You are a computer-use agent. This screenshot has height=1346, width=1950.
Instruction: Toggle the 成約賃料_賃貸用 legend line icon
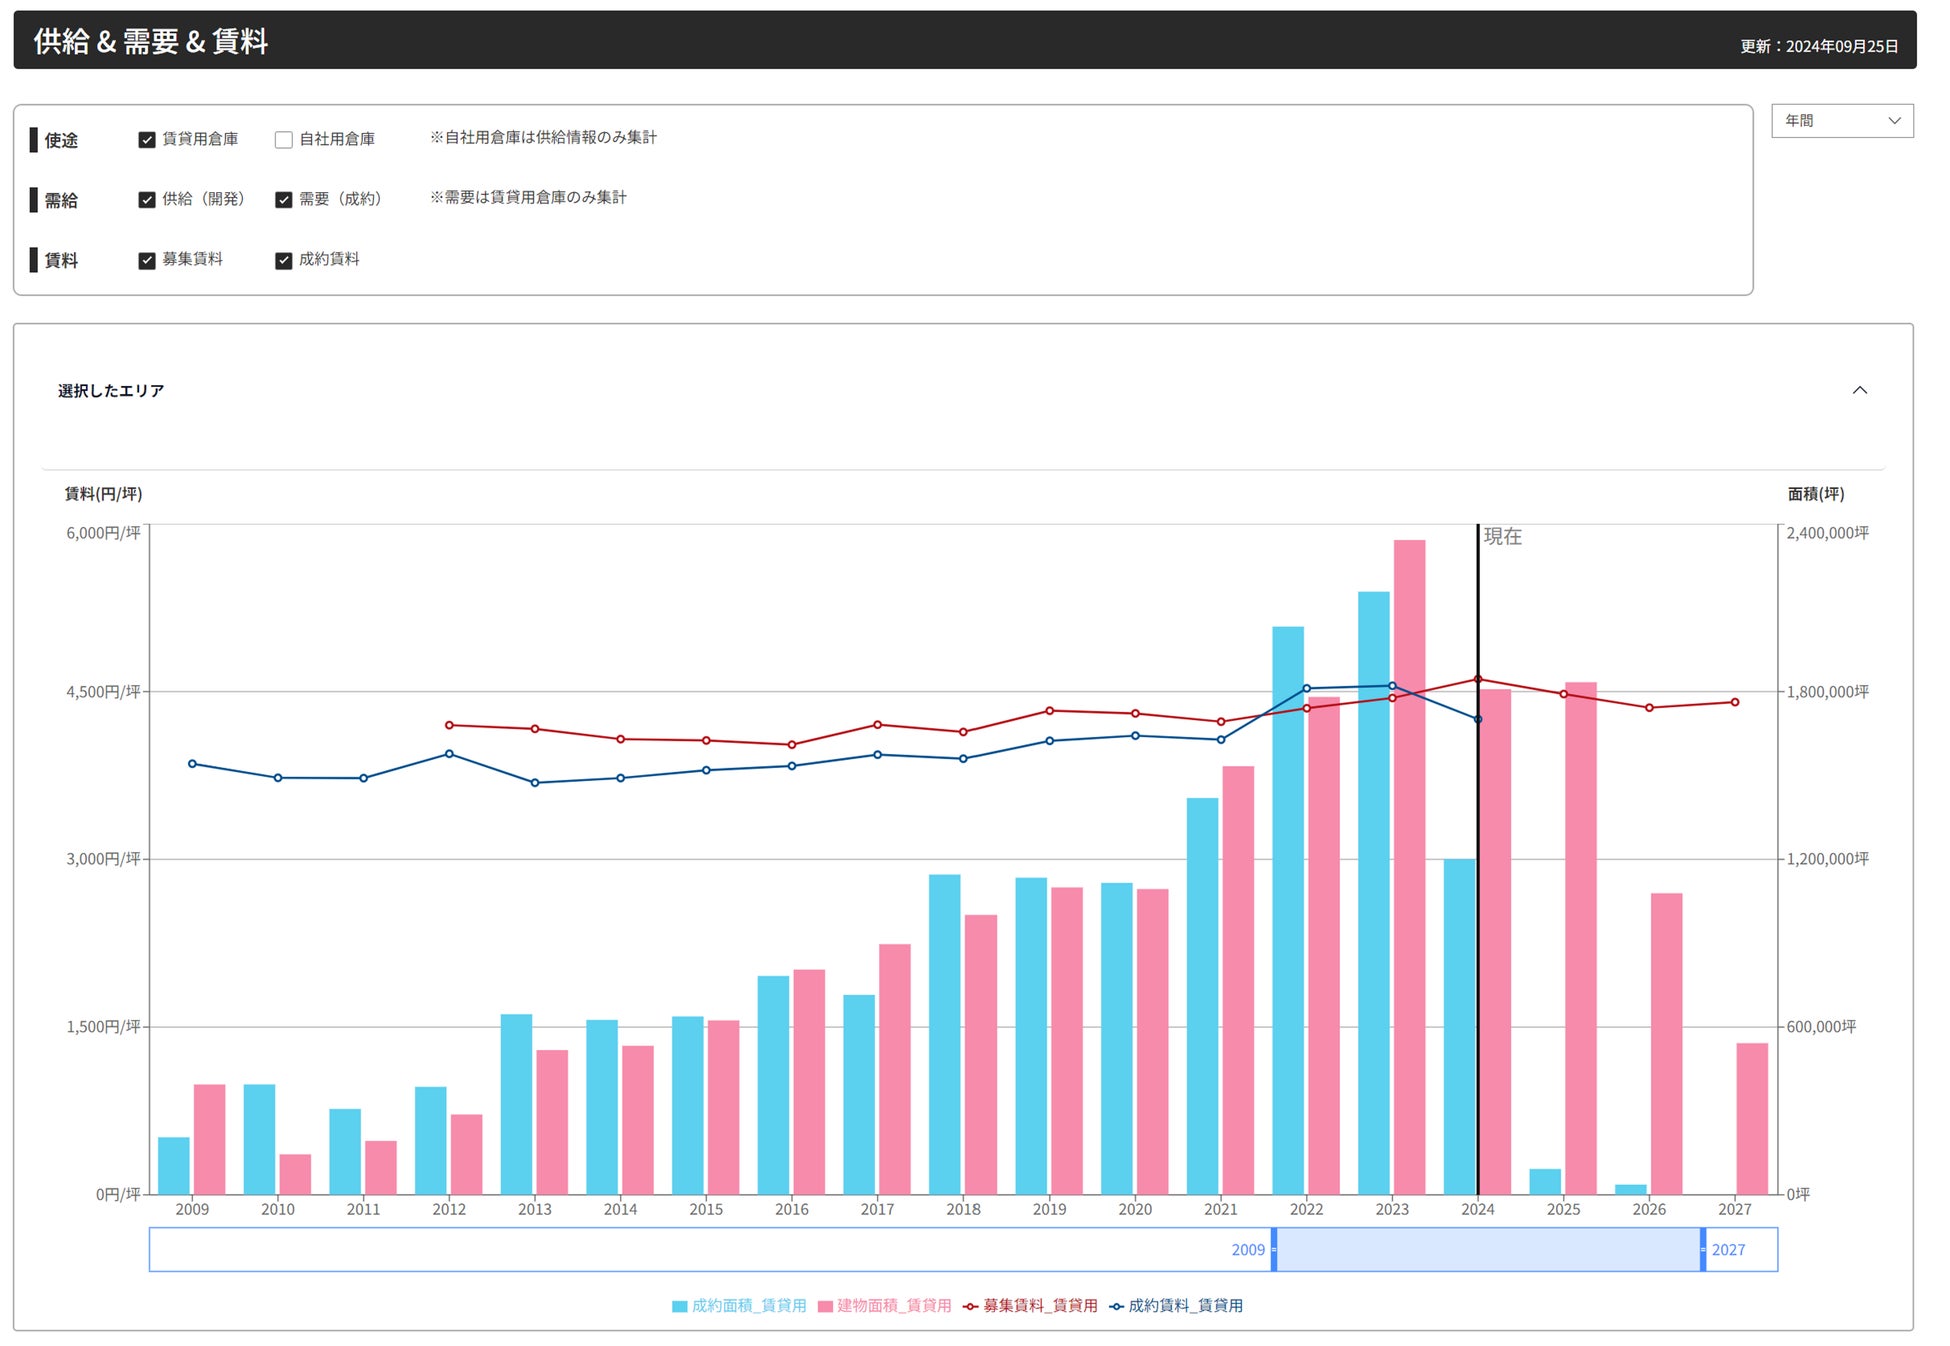coord(1116,1306)
